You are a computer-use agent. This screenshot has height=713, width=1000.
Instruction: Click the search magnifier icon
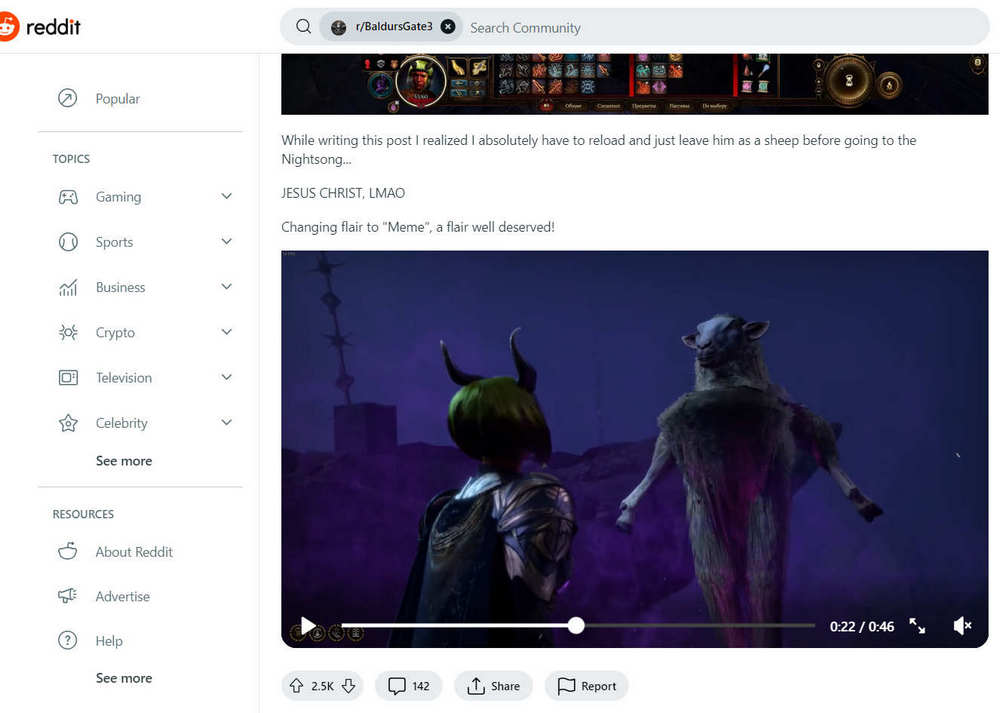point(303,27)
